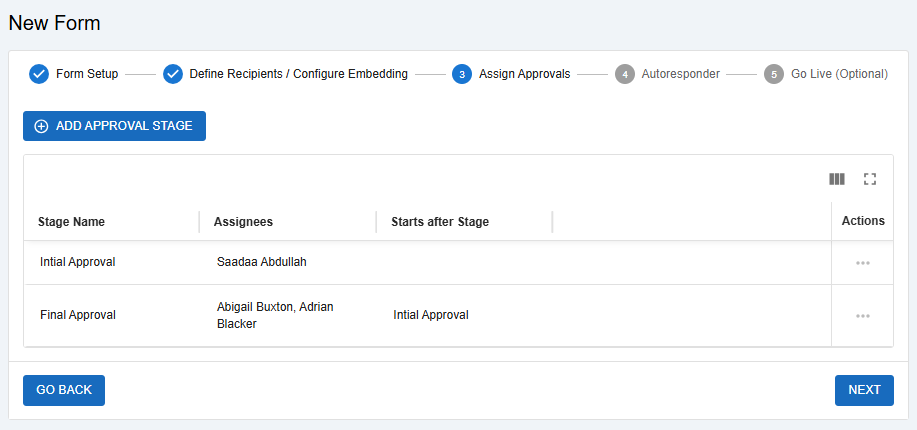Toggle fullscreen table view icon
This screenshot has height=430, width=917.
tap(869, 179)
